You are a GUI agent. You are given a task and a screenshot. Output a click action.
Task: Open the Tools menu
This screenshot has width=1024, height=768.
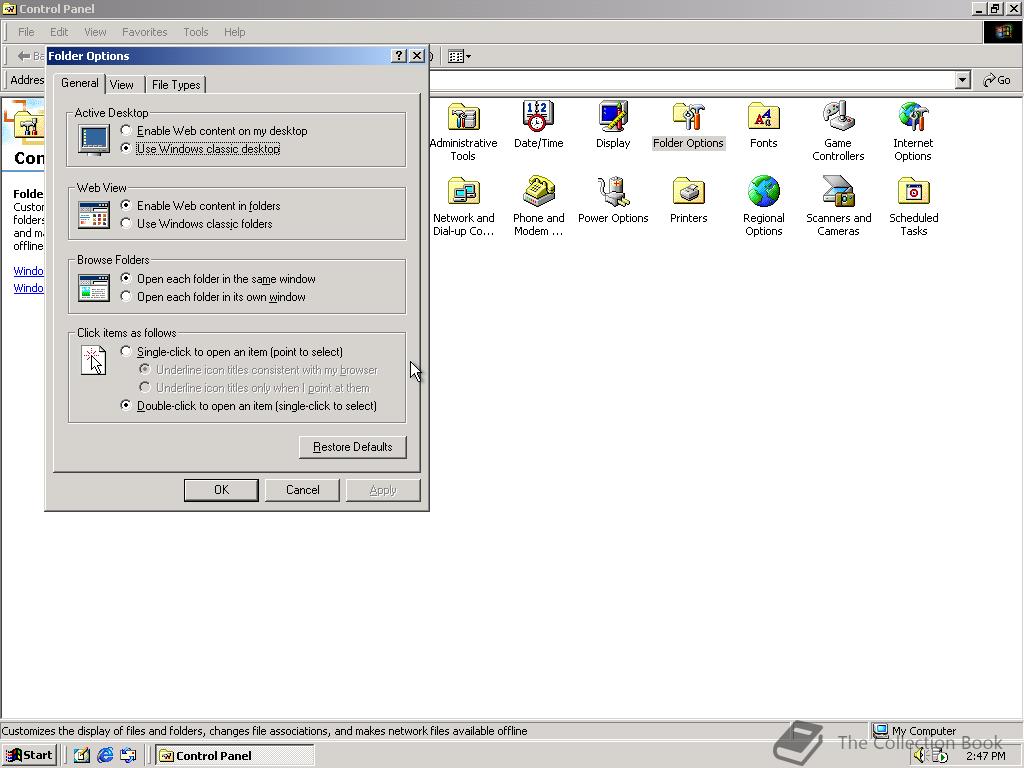click(x=195, y=32)
